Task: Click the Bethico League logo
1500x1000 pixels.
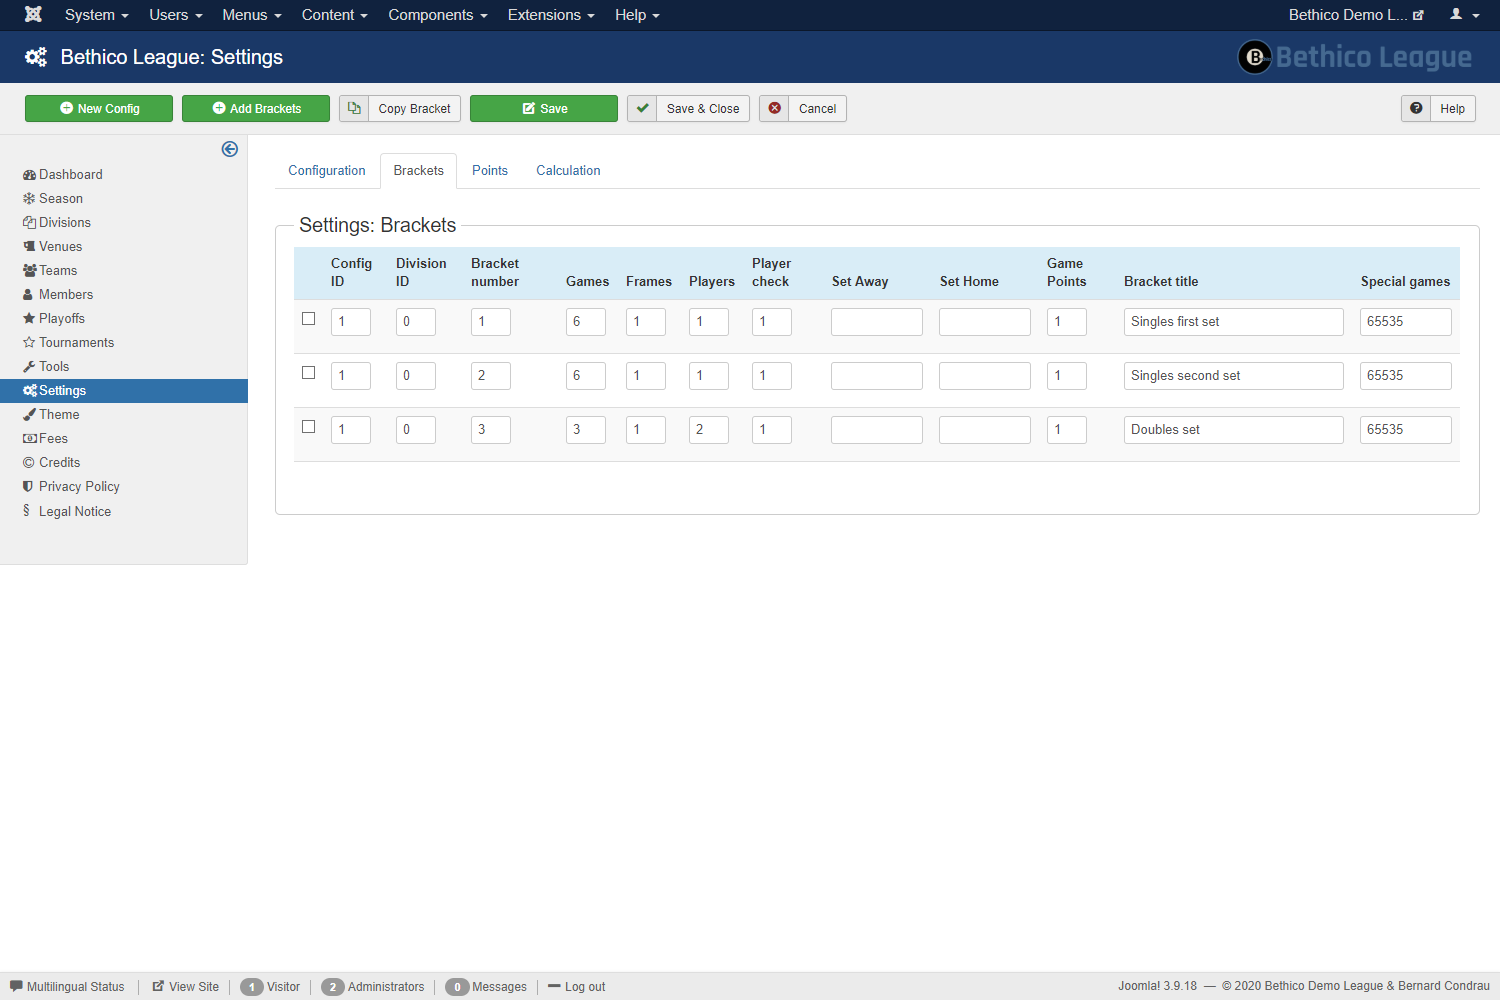Action: click(x=1355, y=57)
